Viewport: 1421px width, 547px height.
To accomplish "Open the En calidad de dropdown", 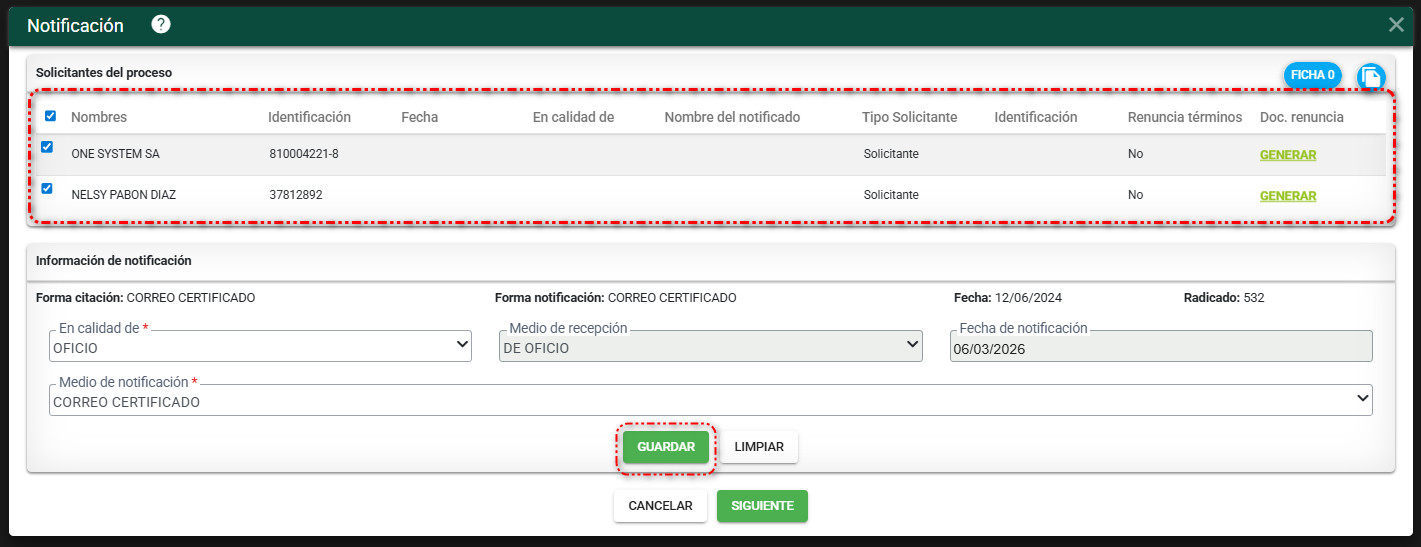I will pyautogui.click(x=260, y=346).
